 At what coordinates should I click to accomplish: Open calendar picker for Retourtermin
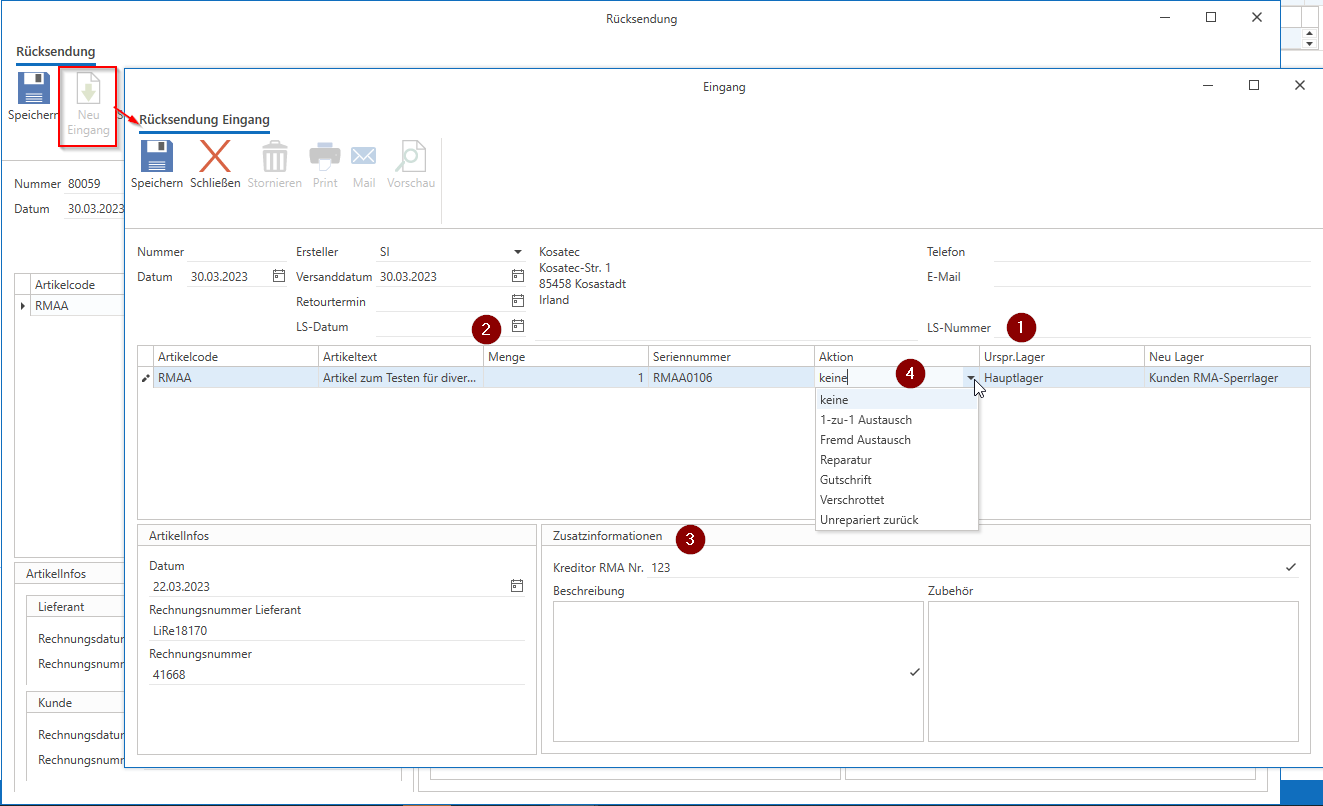coord(517,301)
